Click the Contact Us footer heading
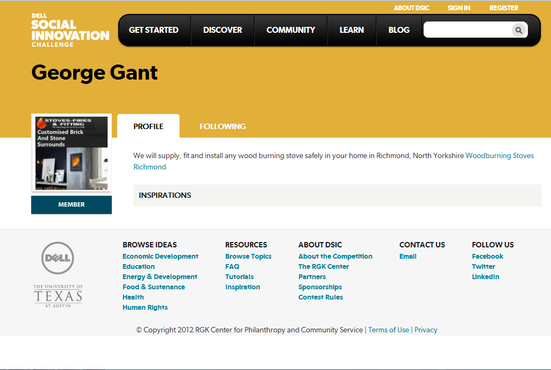The width and height of the screenshot is (551, 370). tap(422, 245)
